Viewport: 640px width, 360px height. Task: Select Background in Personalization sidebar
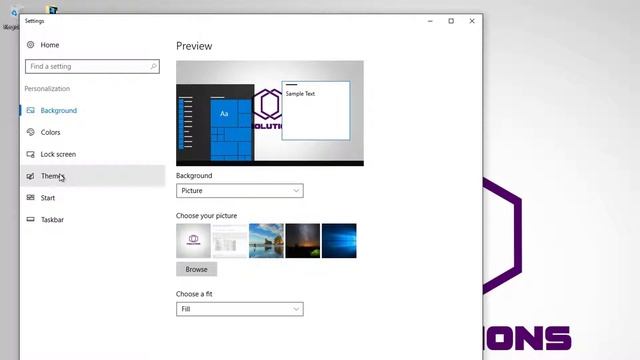(x=58, y=111)
